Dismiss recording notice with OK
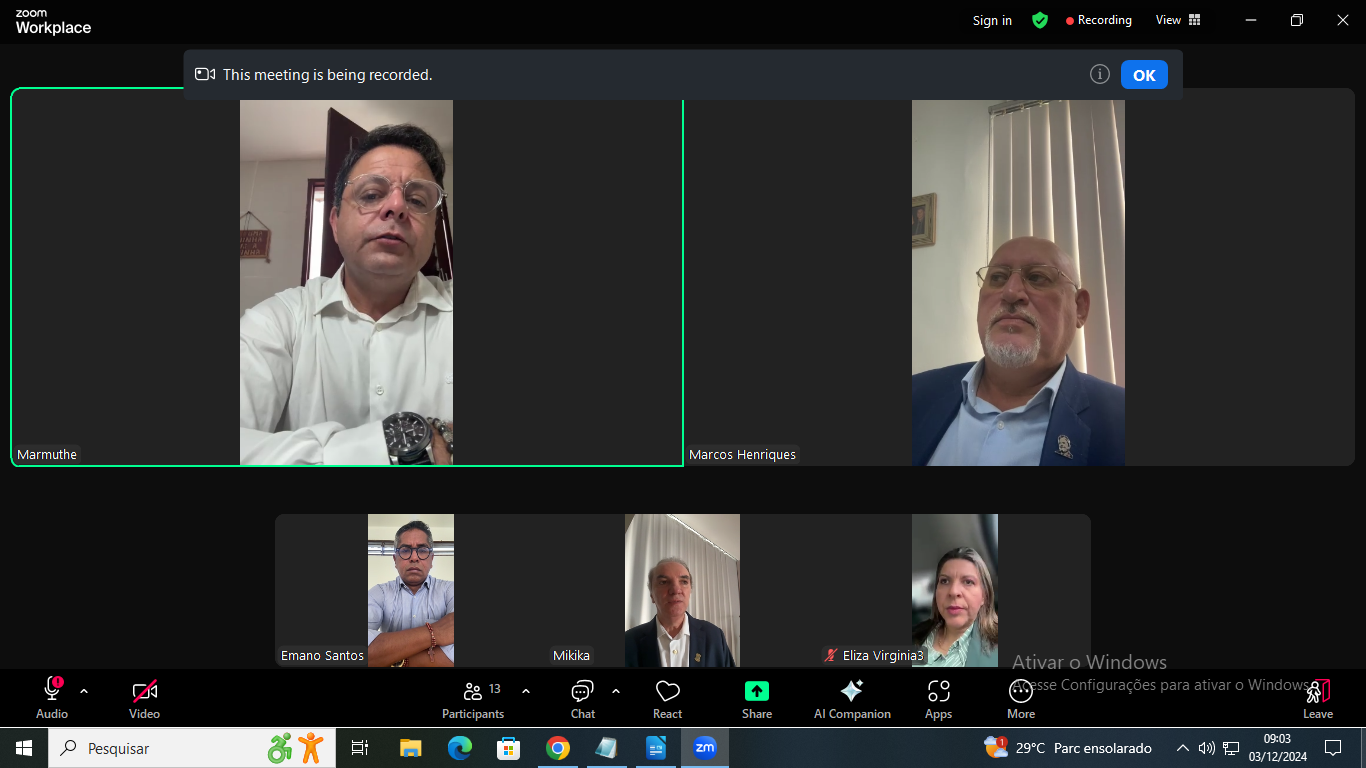The image size is (1366, 768). [1144, 75]
